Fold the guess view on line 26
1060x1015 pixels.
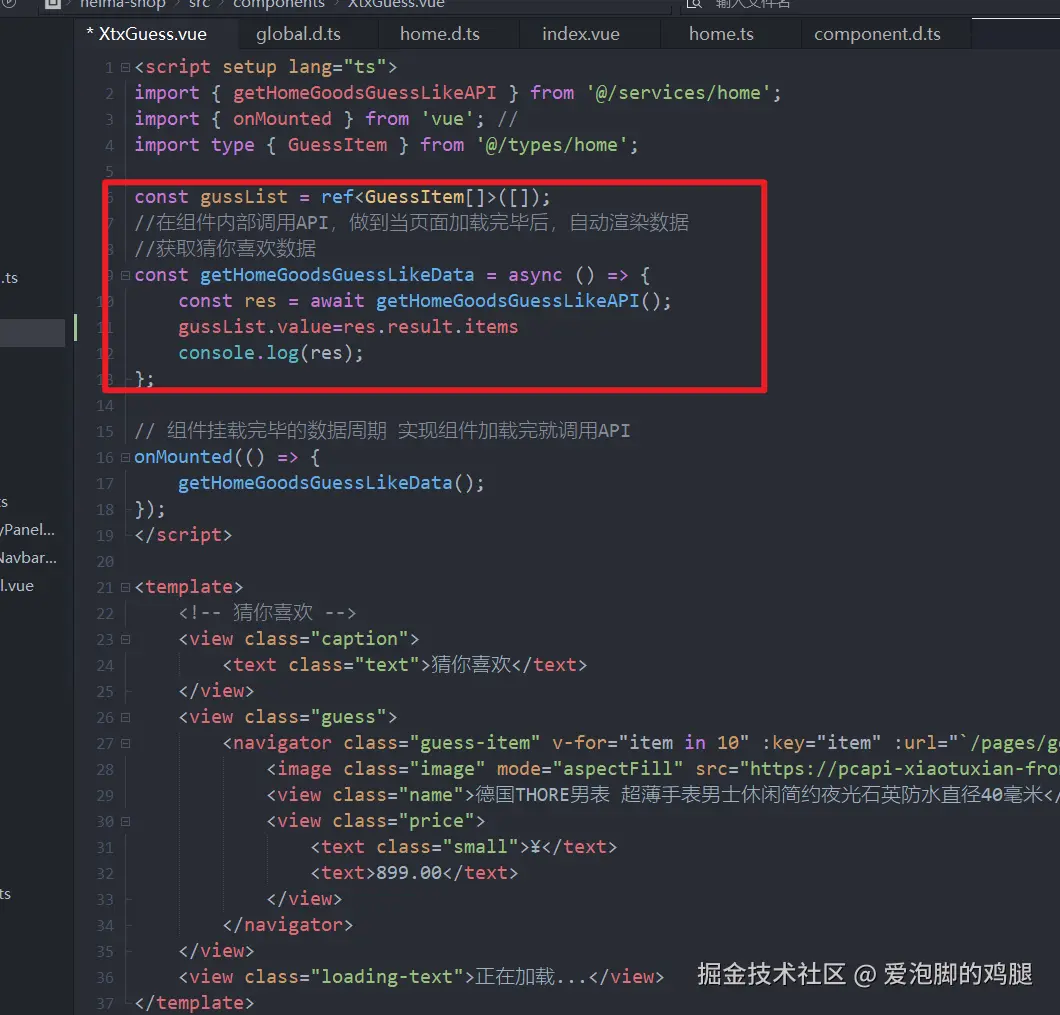coord(125,717)
